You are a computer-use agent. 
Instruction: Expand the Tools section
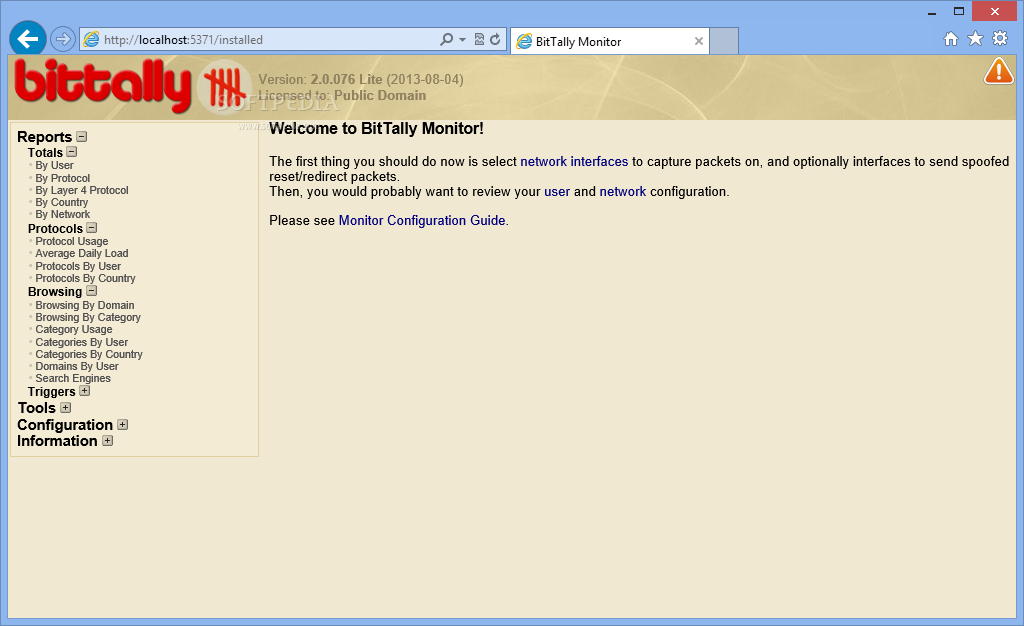point(65,407)
